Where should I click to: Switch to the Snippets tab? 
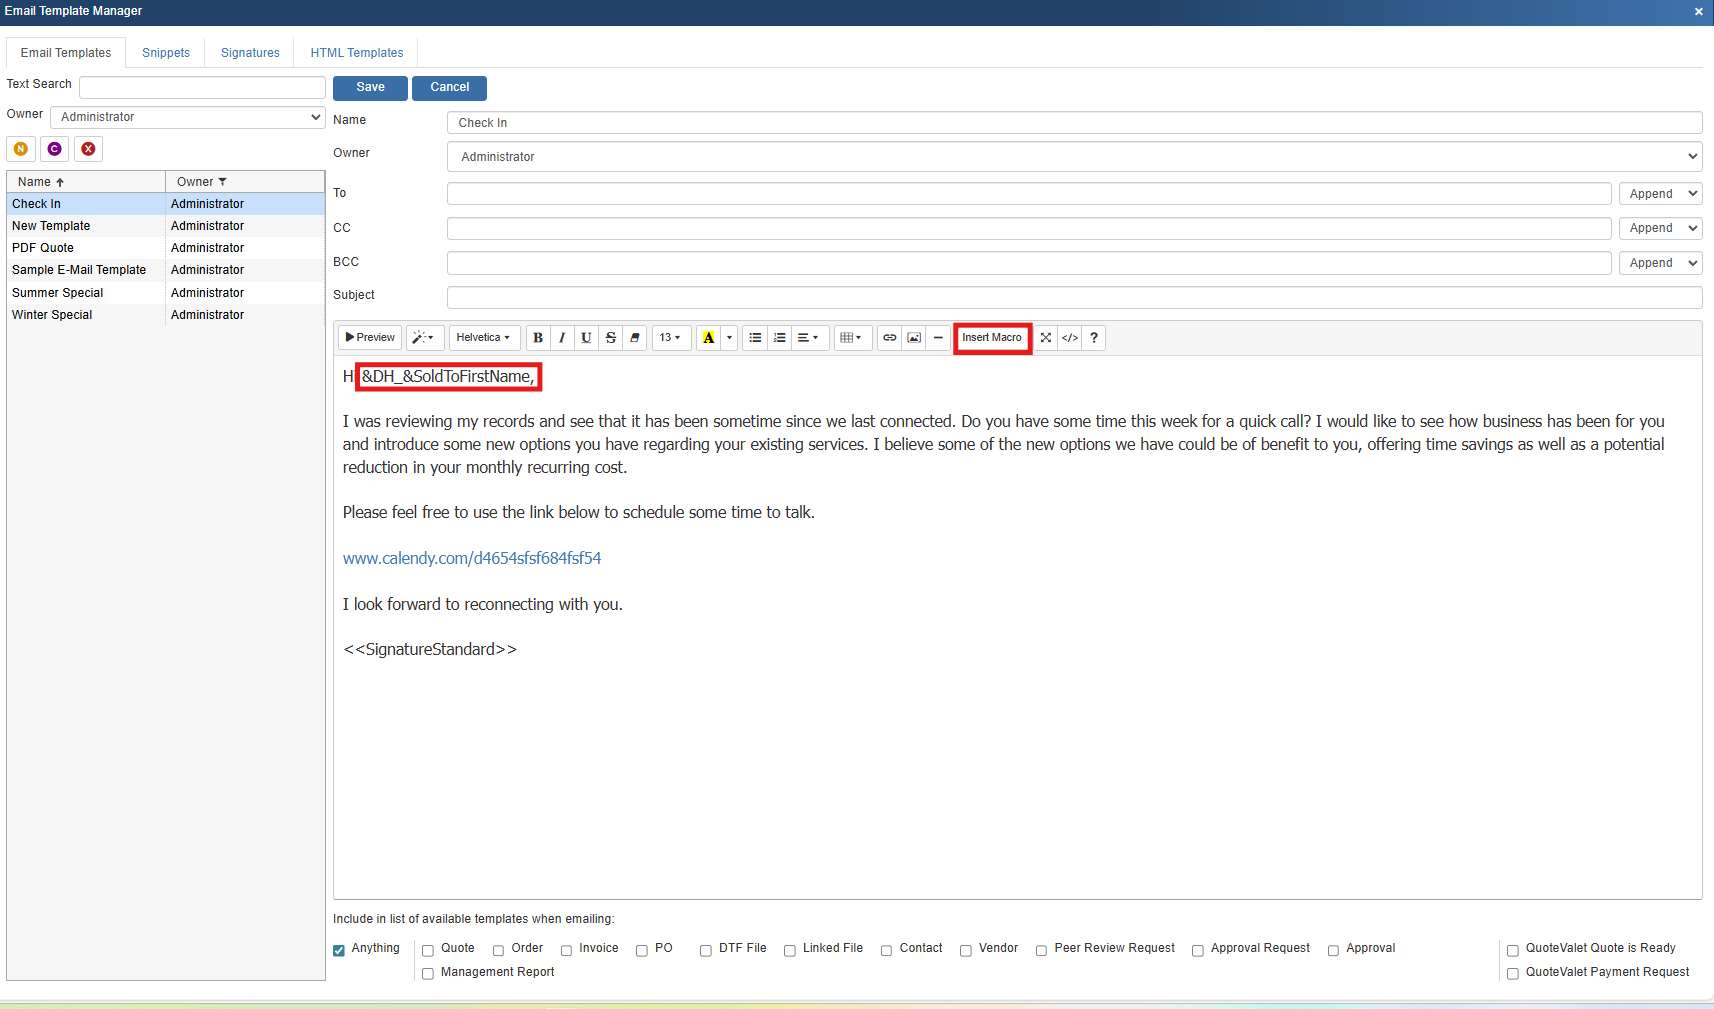click(166, 53)
